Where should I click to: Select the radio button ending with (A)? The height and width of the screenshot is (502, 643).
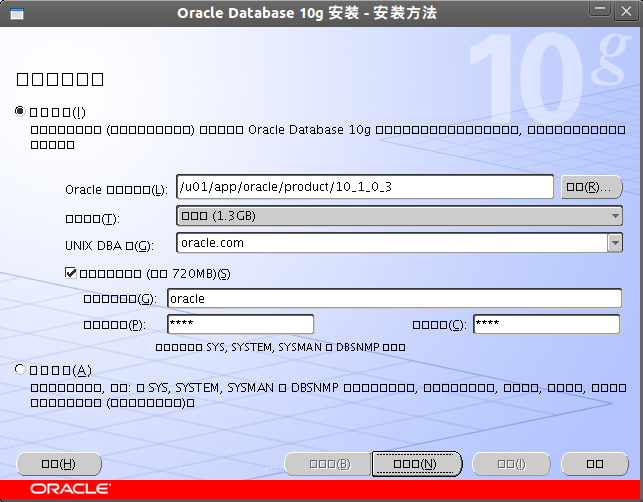(x=20, y=370)
